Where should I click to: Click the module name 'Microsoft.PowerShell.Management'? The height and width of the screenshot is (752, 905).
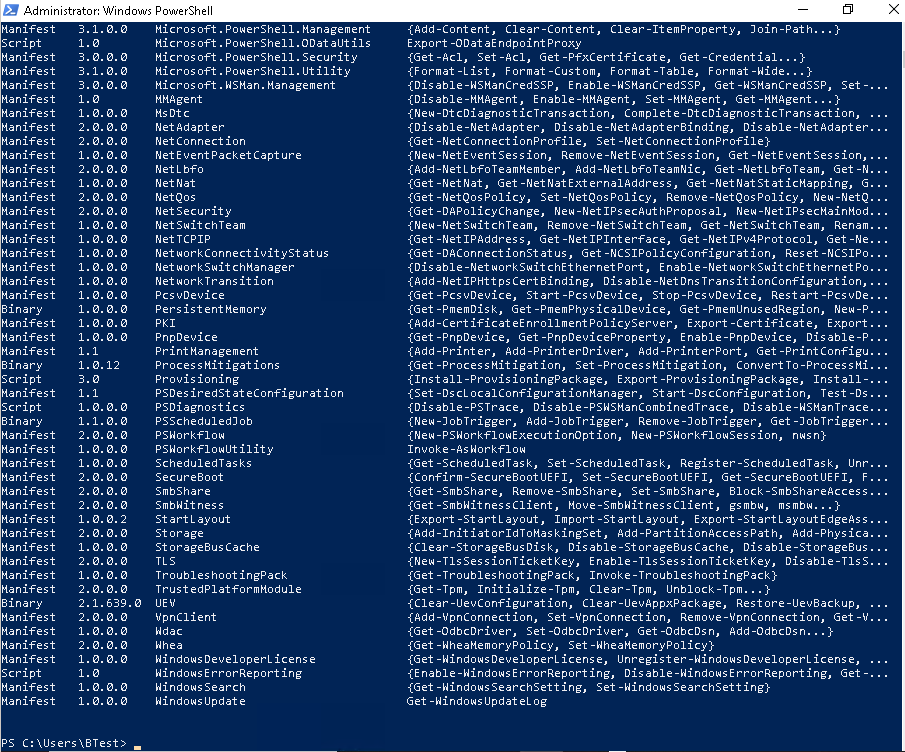263,29
